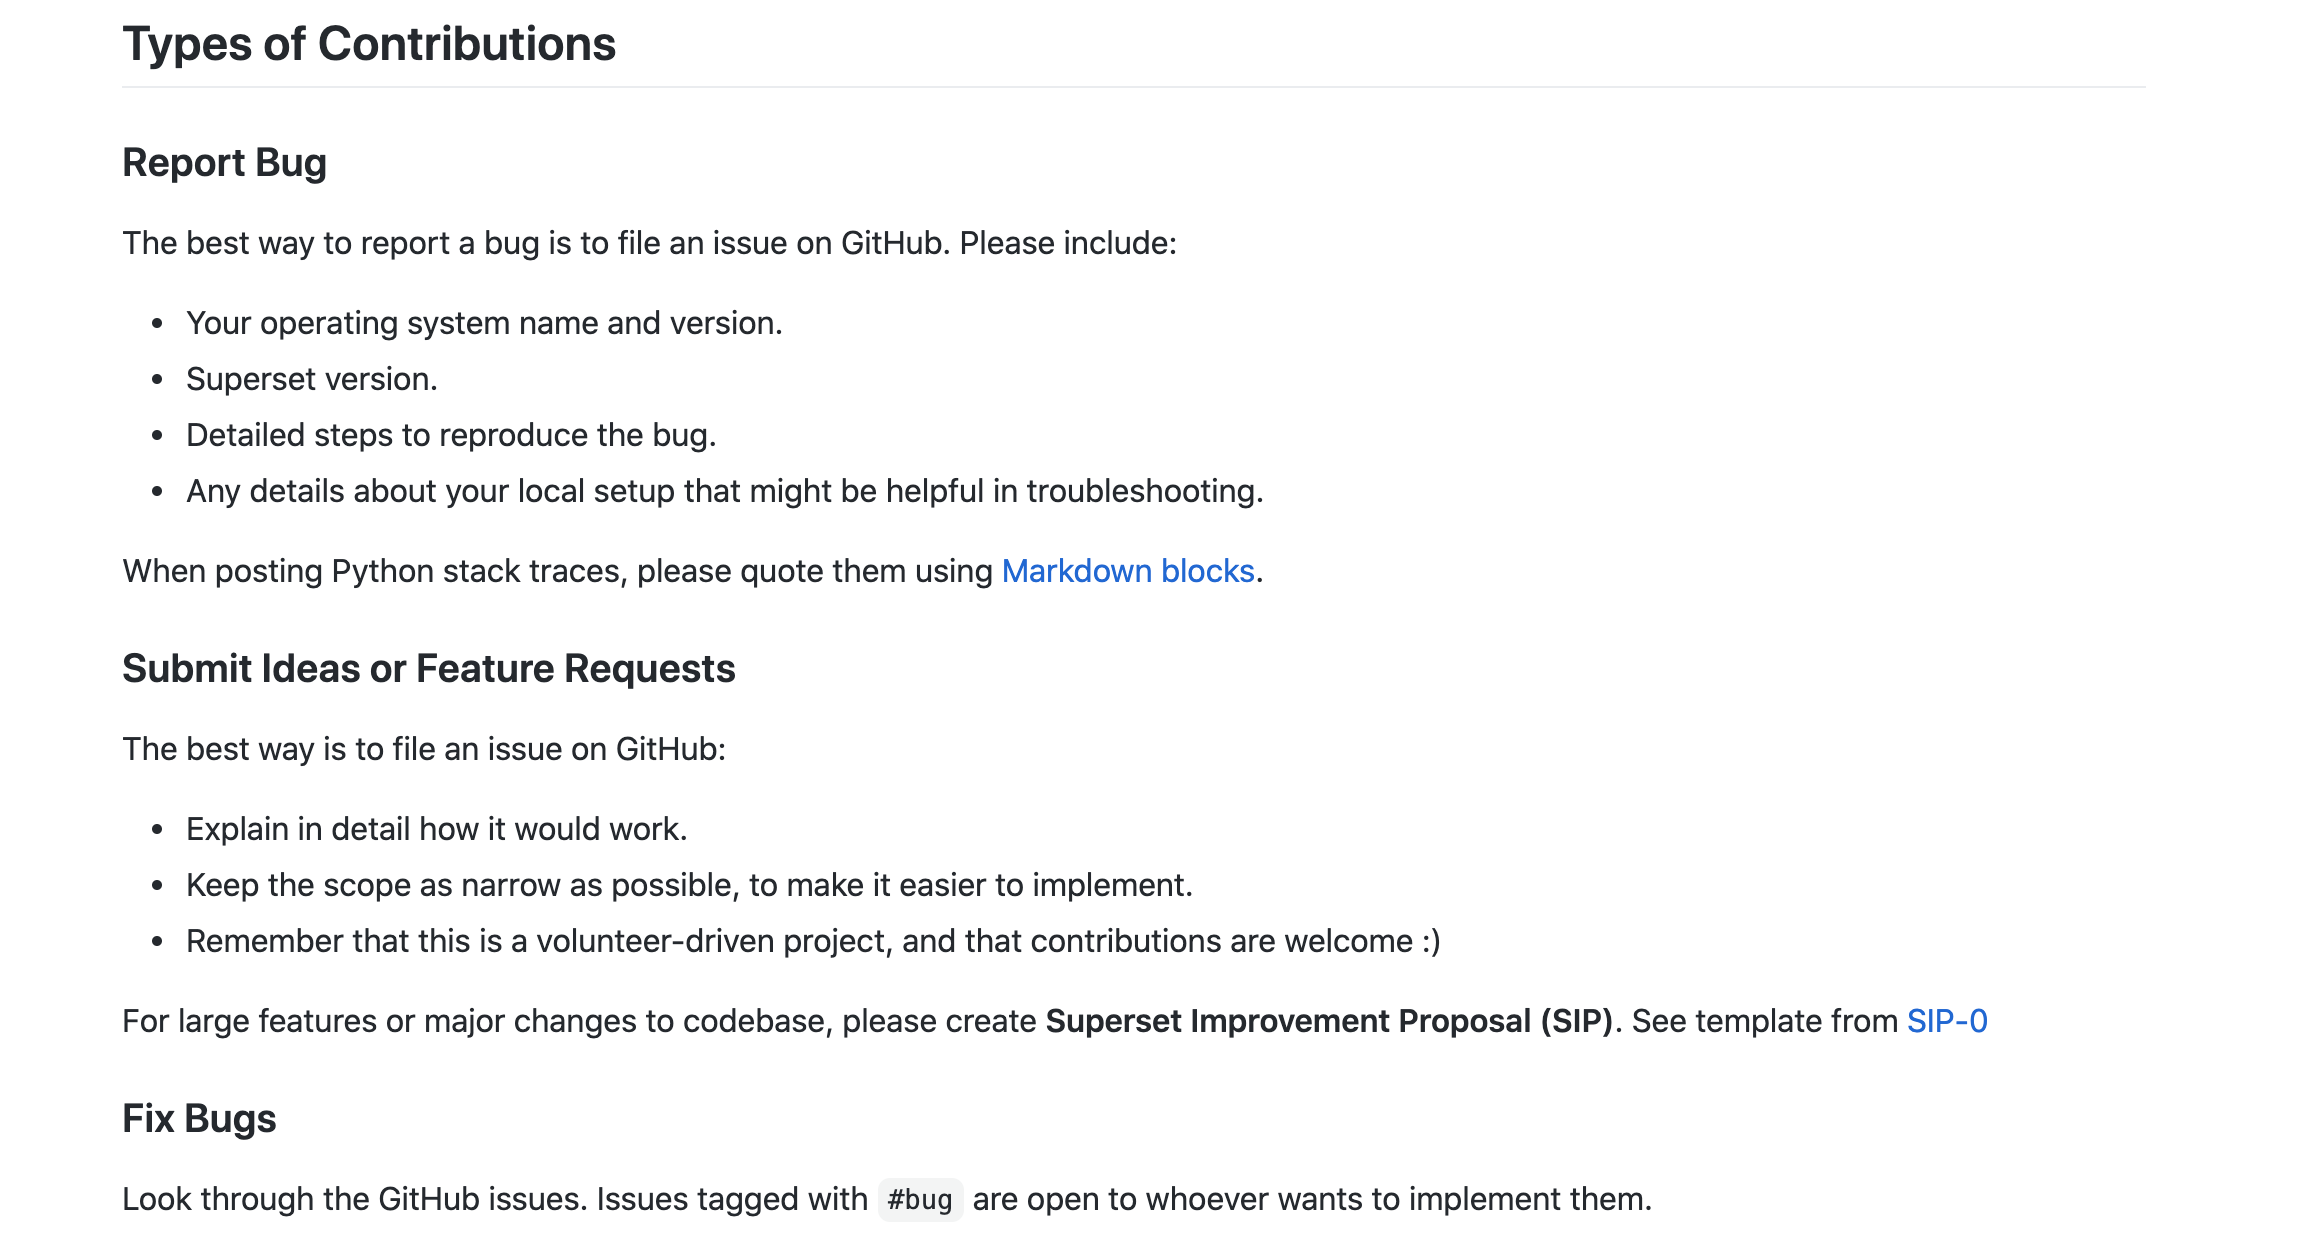Click 'The best way is to file an issue' paragraph
The image size is (2304, 1240).
click(x=424, y=749)
